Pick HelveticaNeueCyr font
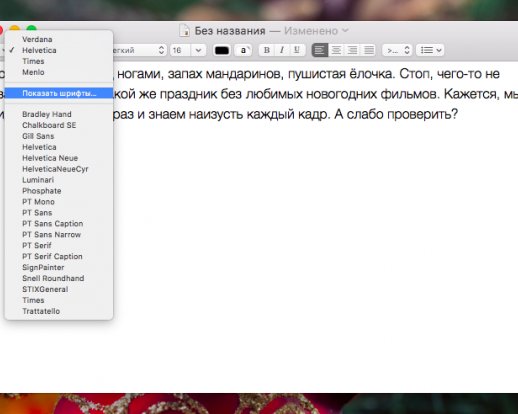Viewport: 518px width, 414px height. pos(59,169)
